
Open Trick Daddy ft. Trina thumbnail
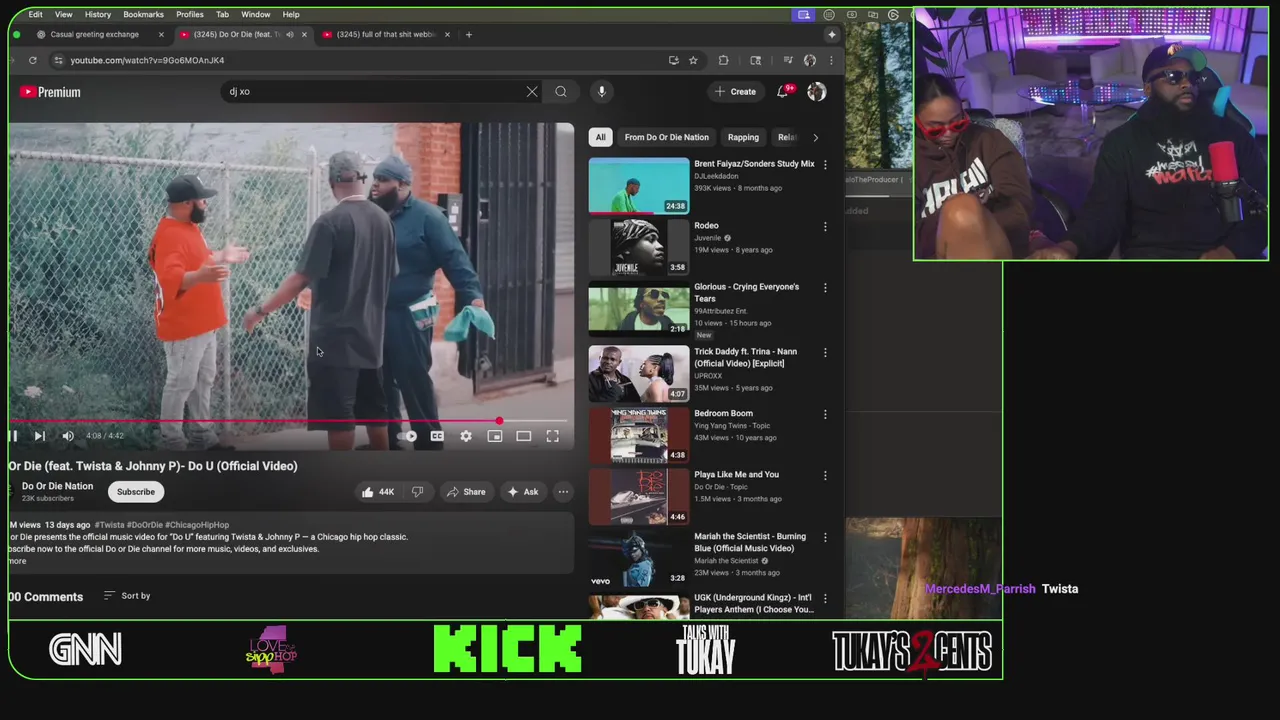point(639,373)
